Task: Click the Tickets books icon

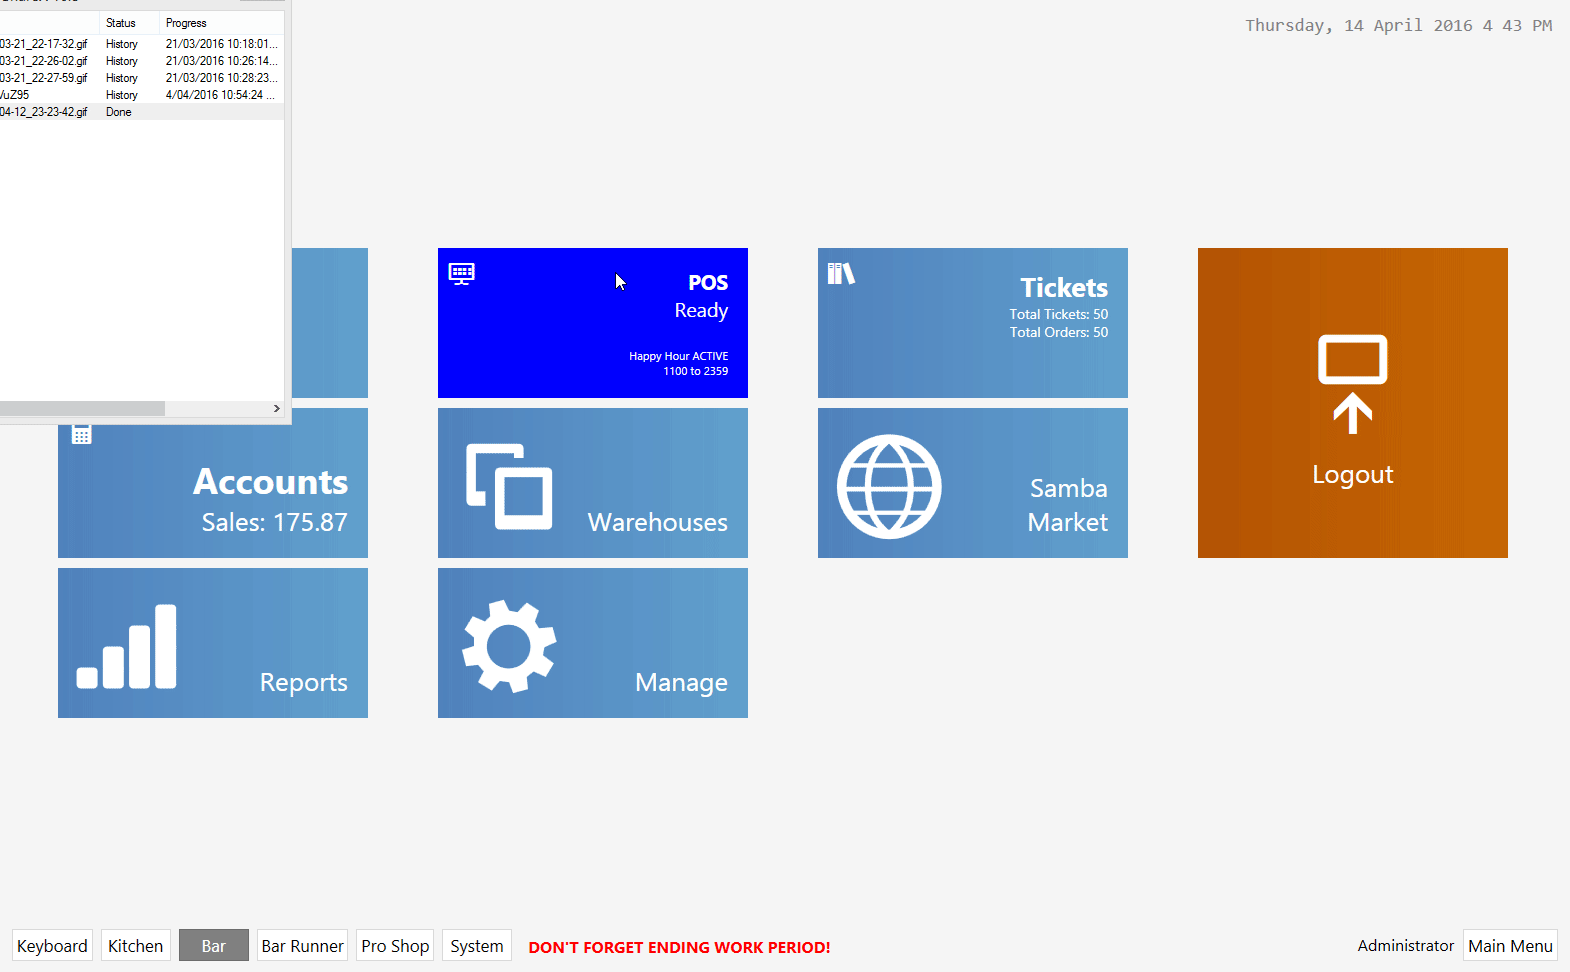Action: click(841, 273)
